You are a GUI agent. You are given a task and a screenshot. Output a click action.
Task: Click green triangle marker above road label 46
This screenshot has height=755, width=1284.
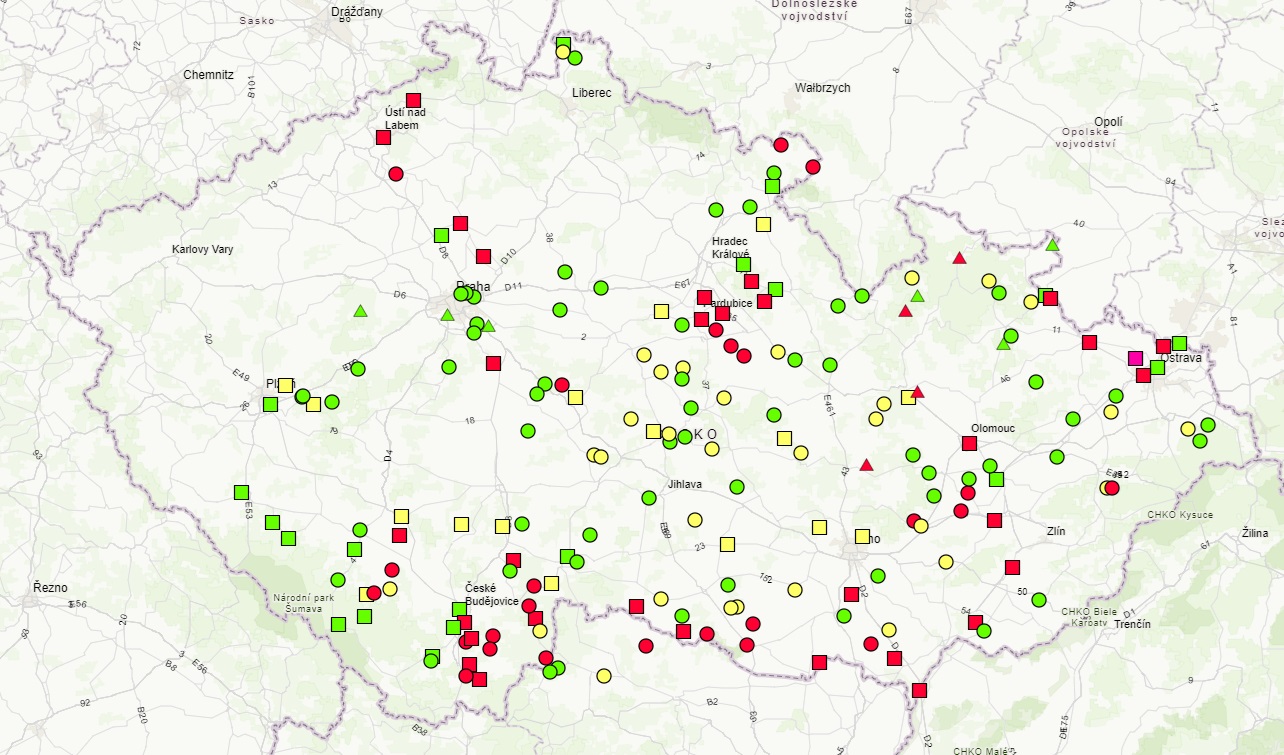[1003, 344]
